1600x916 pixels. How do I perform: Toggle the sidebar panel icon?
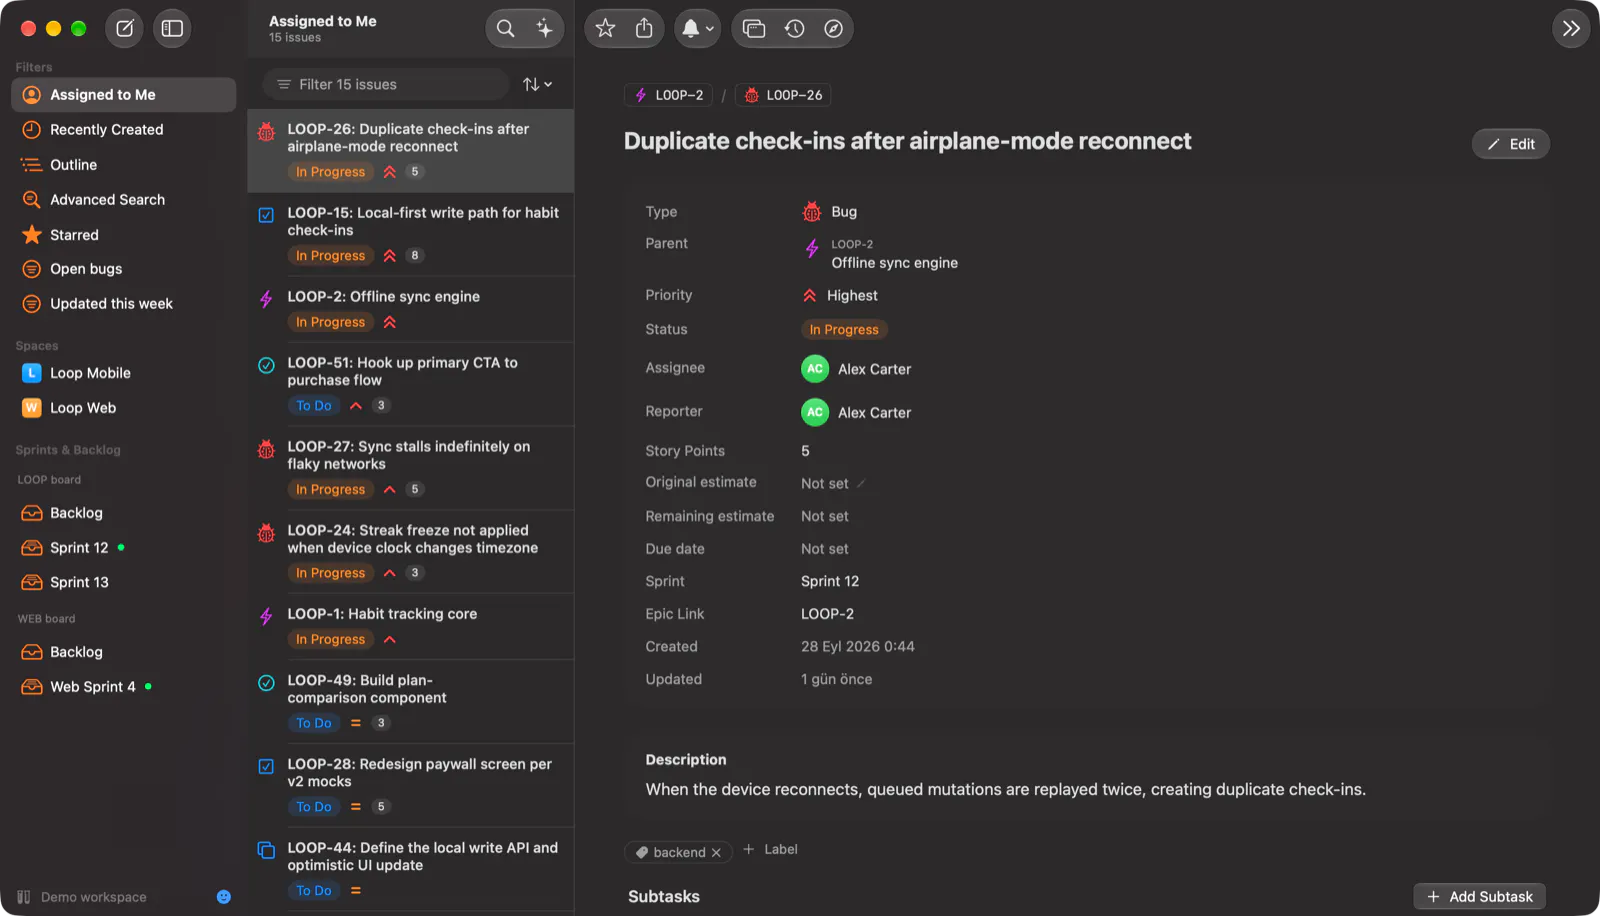tap(172, 28)
